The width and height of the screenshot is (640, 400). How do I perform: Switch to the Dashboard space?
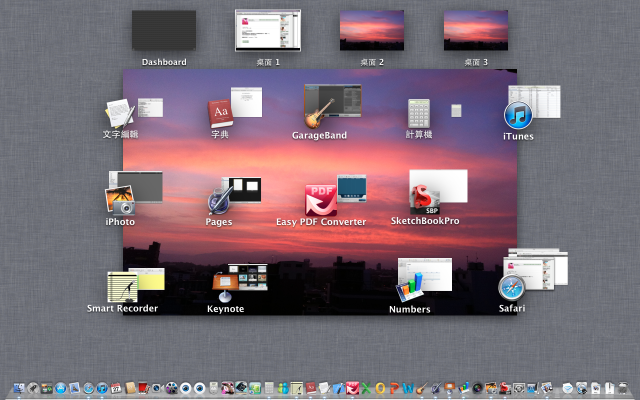[164, 31]
